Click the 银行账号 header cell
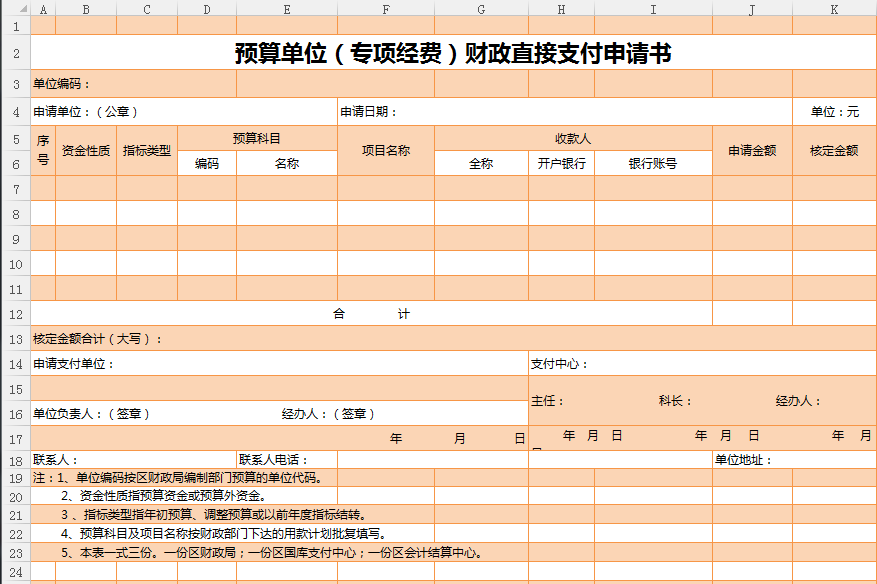The width and height of the screenshot is (877, 584). [x=652, y=163]
